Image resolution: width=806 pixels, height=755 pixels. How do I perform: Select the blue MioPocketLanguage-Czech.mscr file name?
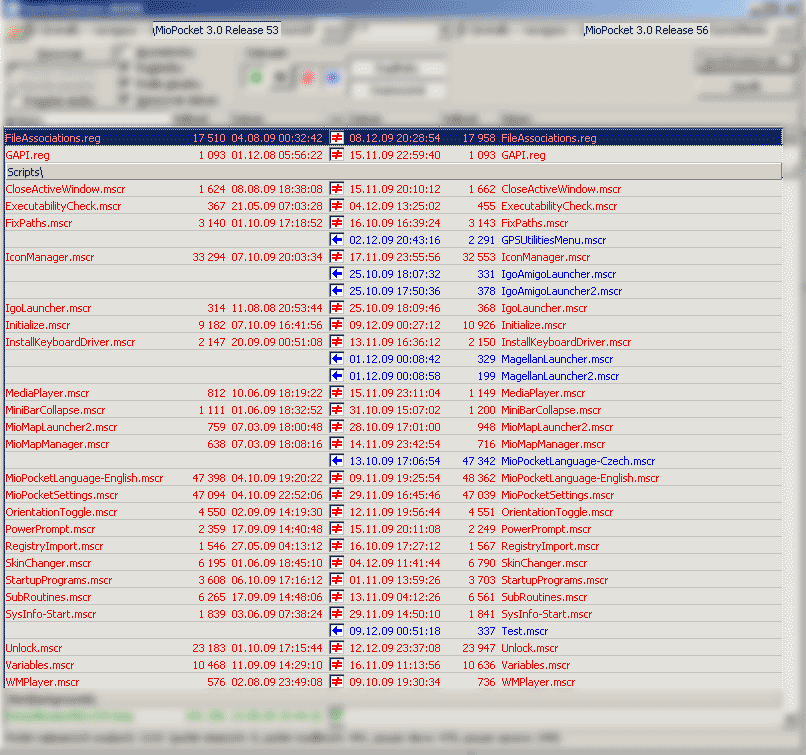pyautogui.click(x=578, y=461)
